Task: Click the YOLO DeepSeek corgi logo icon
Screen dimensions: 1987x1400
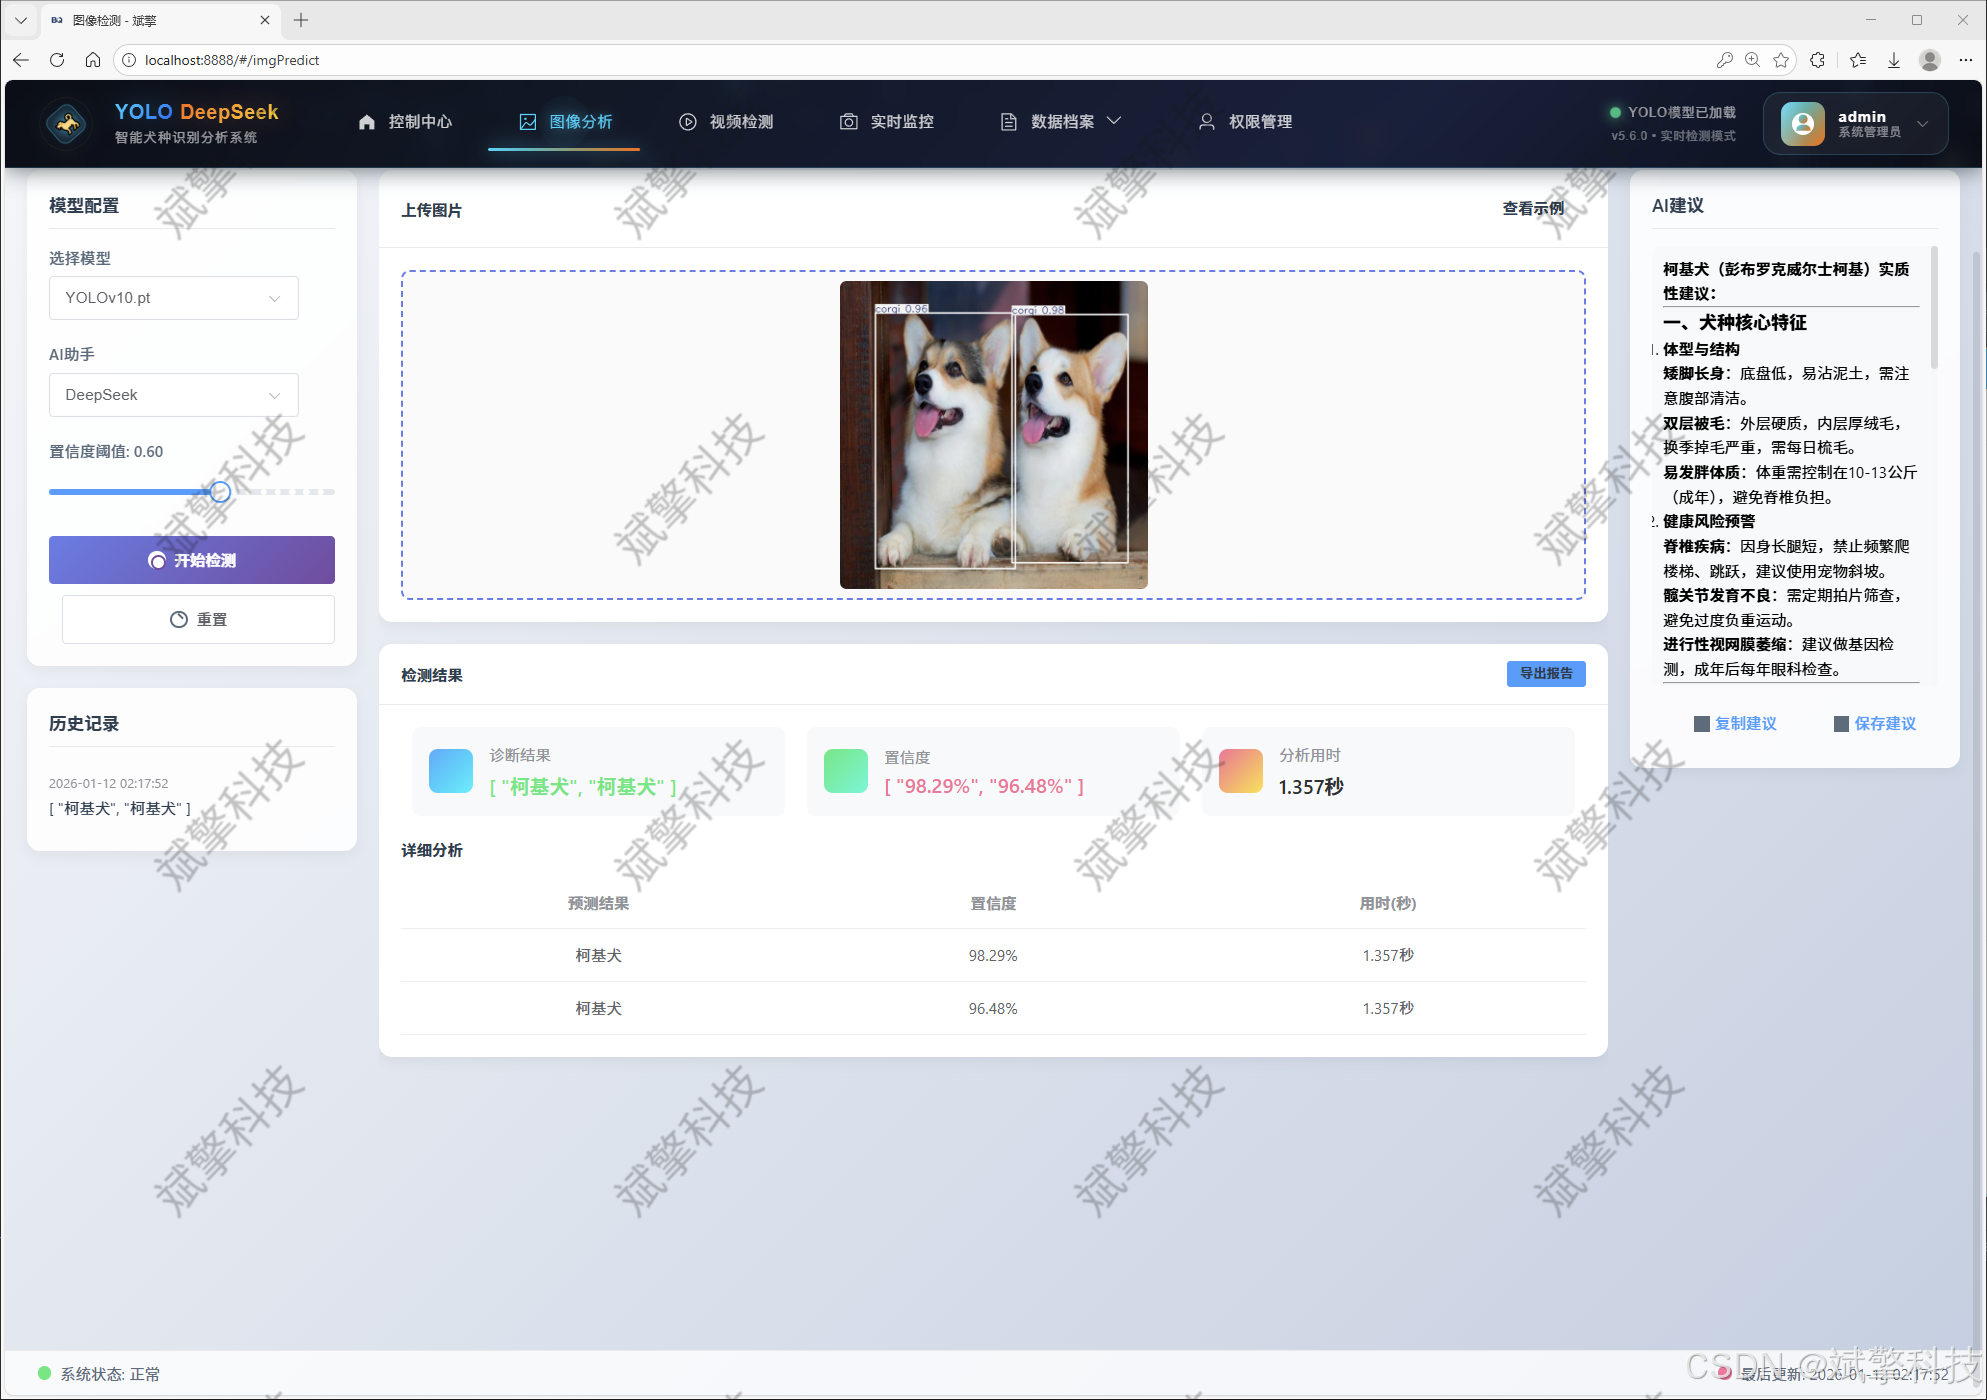Action: coord(67,124)
